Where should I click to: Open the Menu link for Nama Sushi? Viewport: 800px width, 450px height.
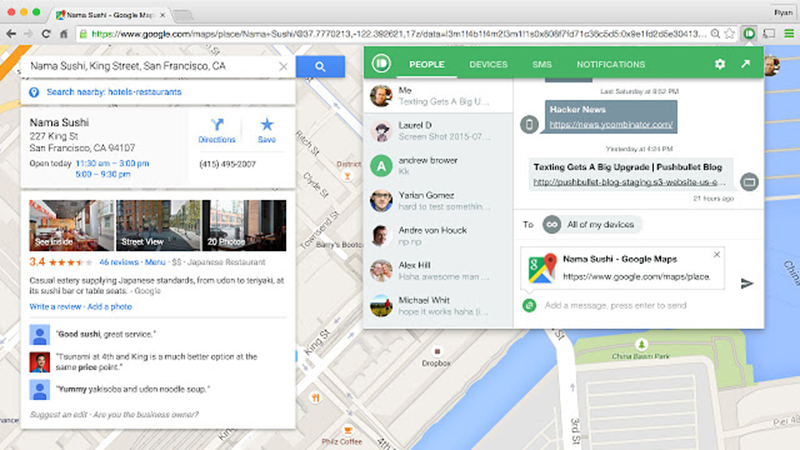[155, 262]
